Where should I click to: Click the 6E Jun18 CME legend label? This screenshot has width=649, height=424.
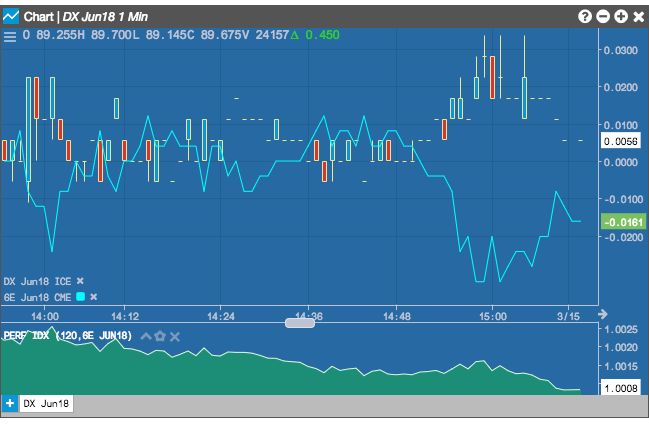(x=38, y=297)
